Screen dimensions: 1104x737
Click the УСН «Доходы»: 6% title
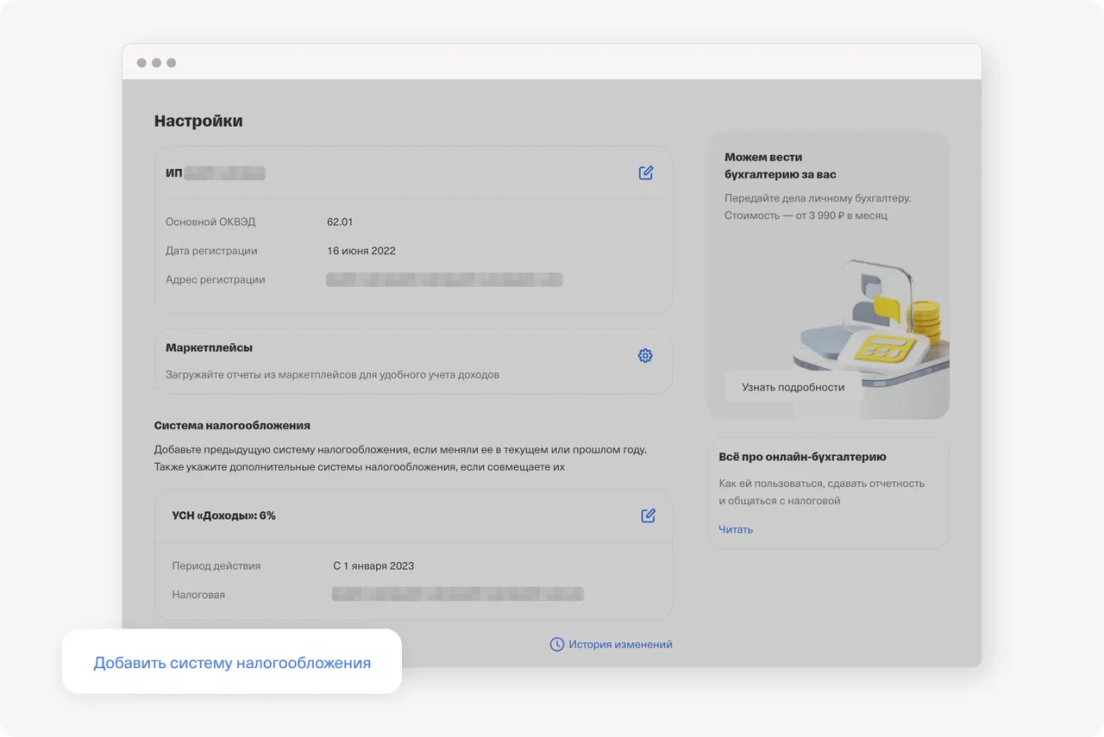point(224,515)
